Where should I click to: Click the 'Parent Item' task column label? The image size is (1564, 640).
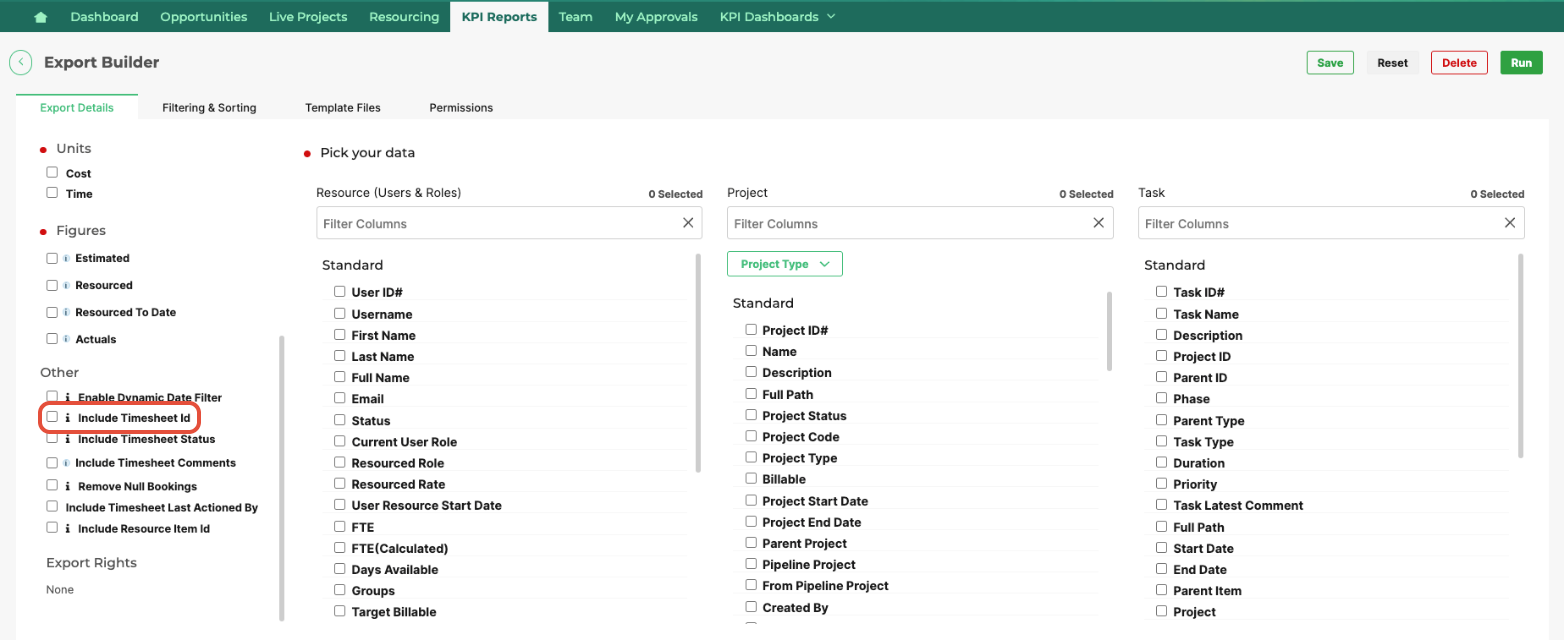[1207, 591]
